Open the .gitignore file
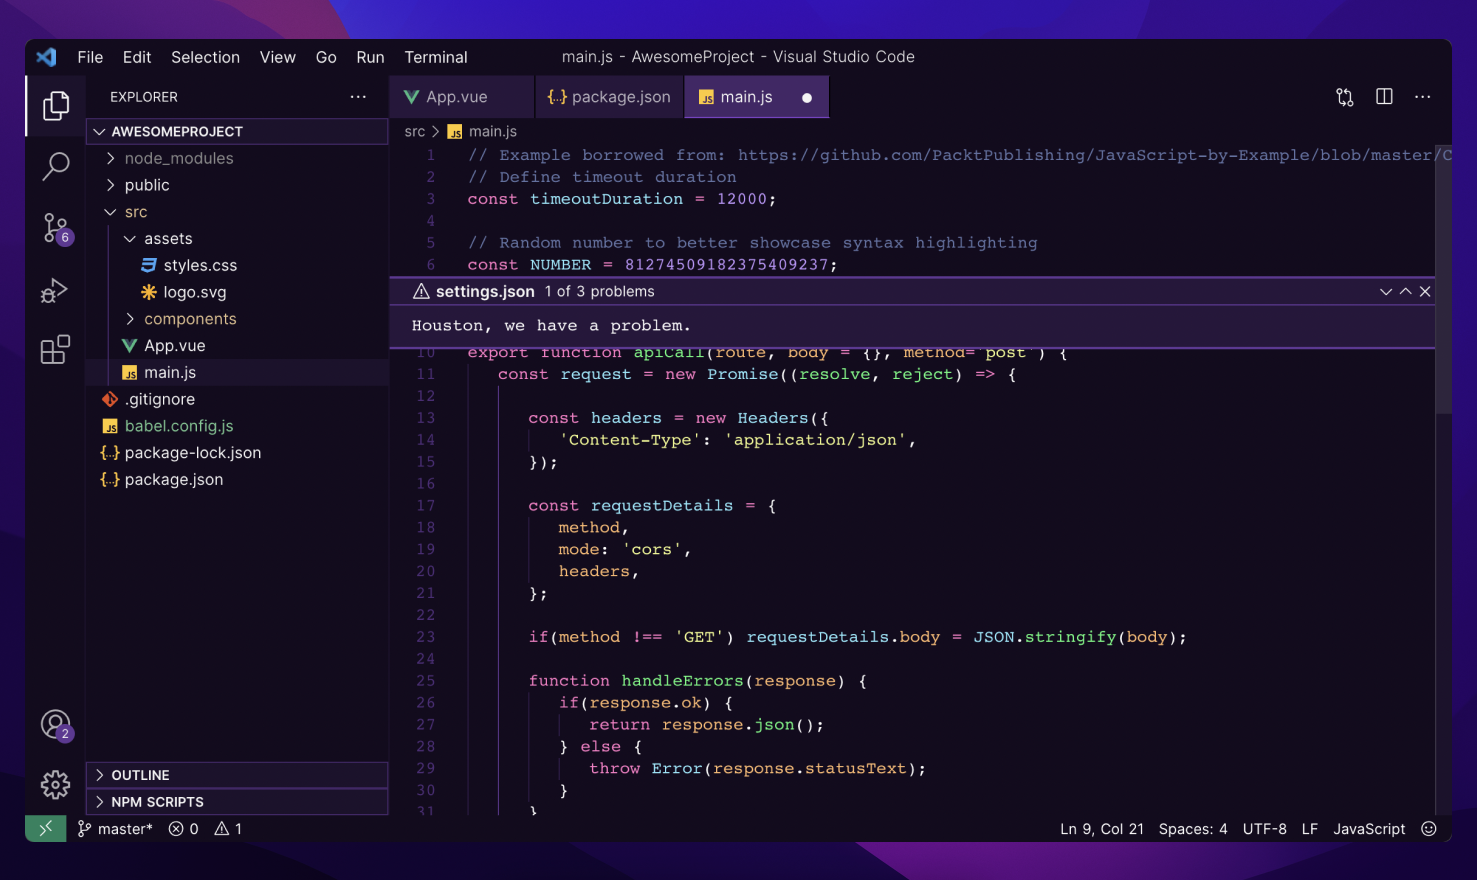The height and width of the screenshot is (880, 1477). pos(238,399)
